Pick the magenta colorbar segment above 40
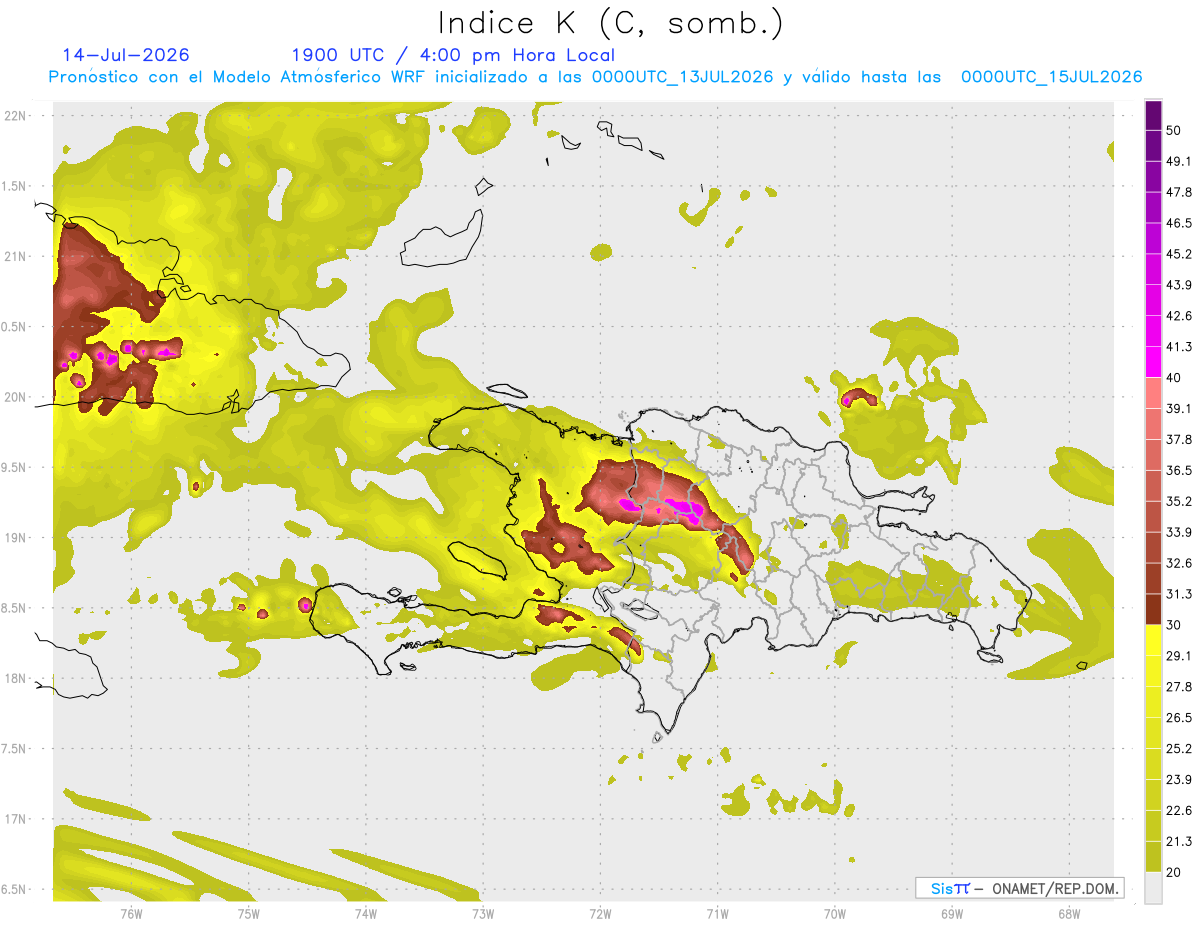Viewport: 1200px width, 927px height. point(1153,361)
